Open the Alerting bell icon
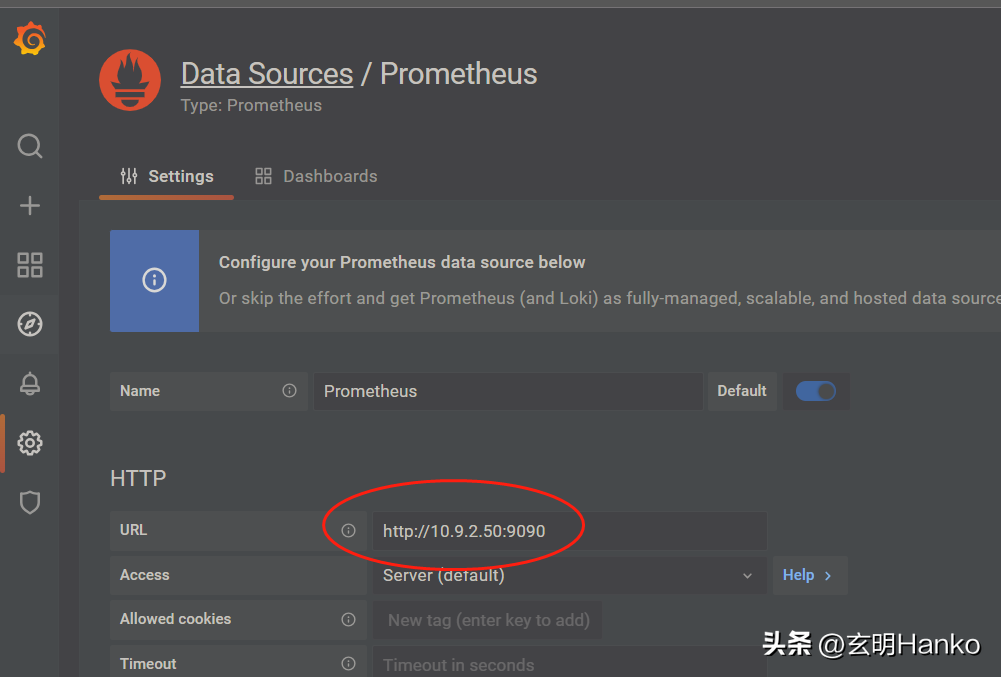 pyautogui.click(x=30, y=384)
